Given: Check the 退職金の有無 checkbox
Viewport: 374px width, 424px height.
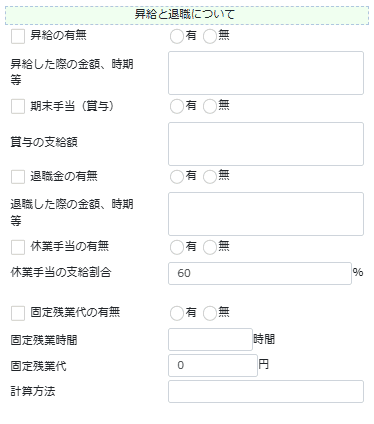Looking at the screenshot, I should coord(18,177).
